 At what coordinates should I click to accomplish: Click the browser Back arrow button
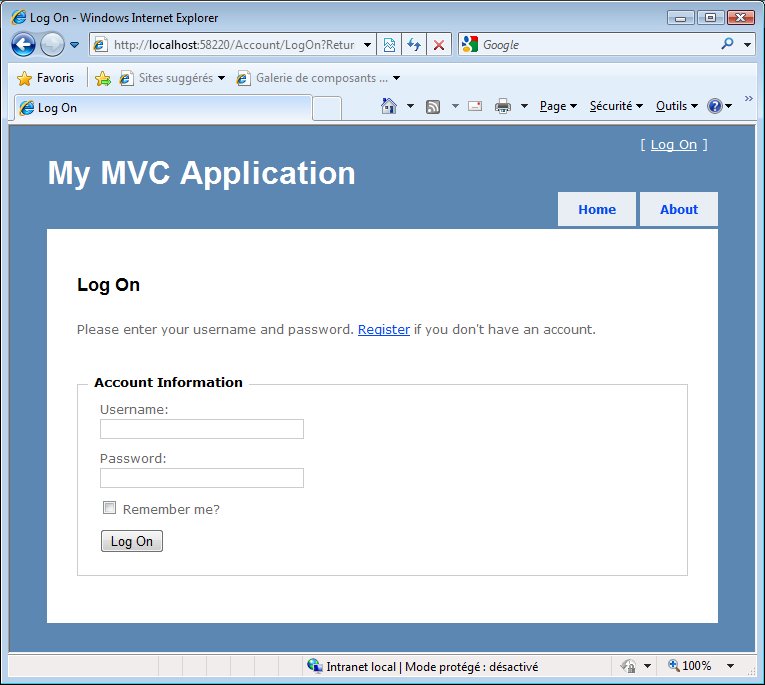pos(23,45)
